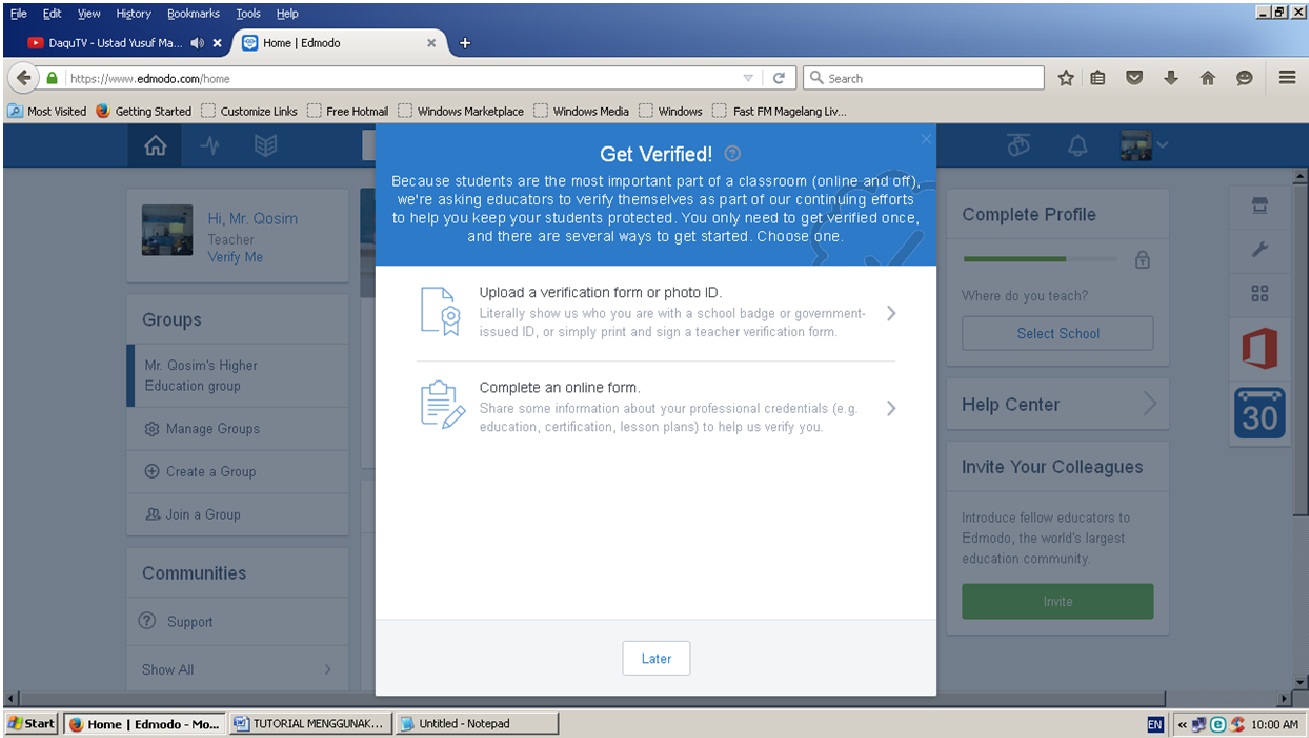Click the Complete Profile progress bar
Viewport: 1309px width, 738px height.
coord(1040,259)
